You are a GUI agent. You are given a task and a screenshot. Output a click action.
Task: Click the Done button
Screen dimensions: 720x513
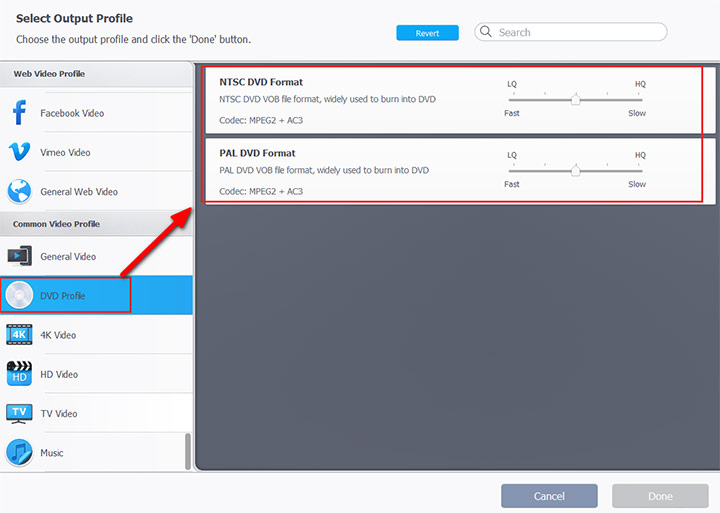point(660,496)
